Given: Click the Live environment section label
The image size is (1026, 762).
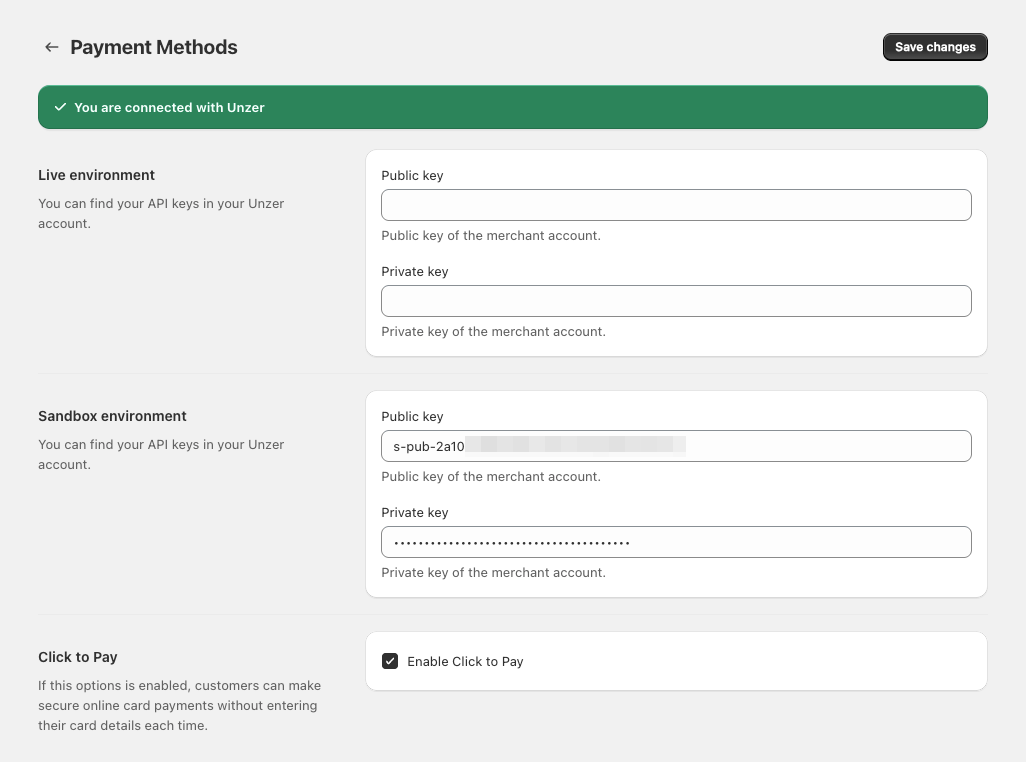Looking at the screenshot, I should 96,175.
